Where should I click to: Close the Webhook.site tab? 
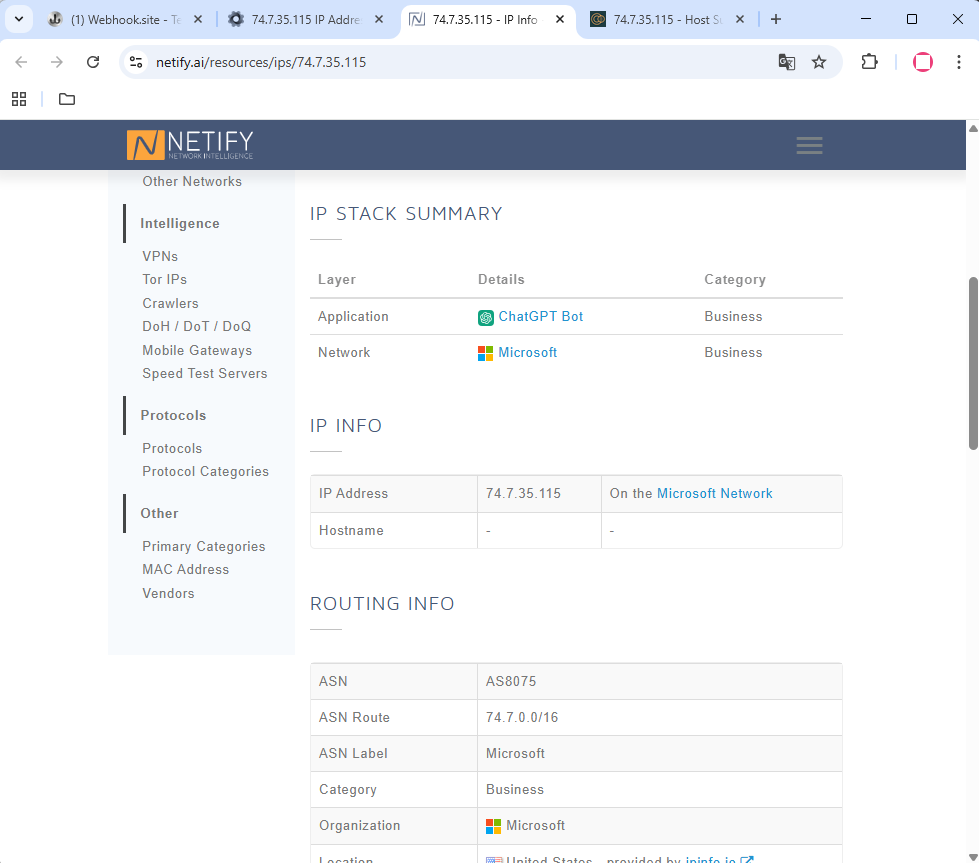click(x=198, y=19)
